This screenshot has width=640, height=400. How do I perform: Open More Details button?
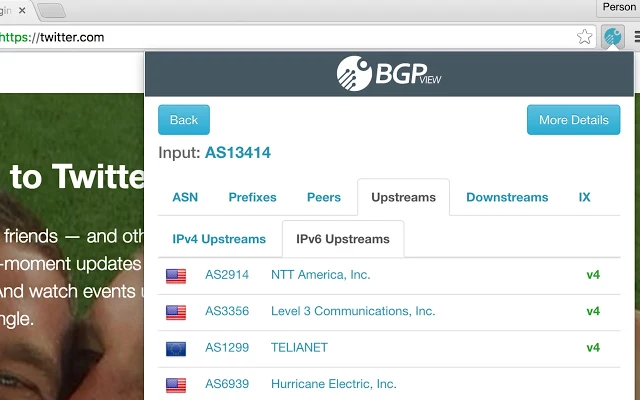click(x=573, y=120)
